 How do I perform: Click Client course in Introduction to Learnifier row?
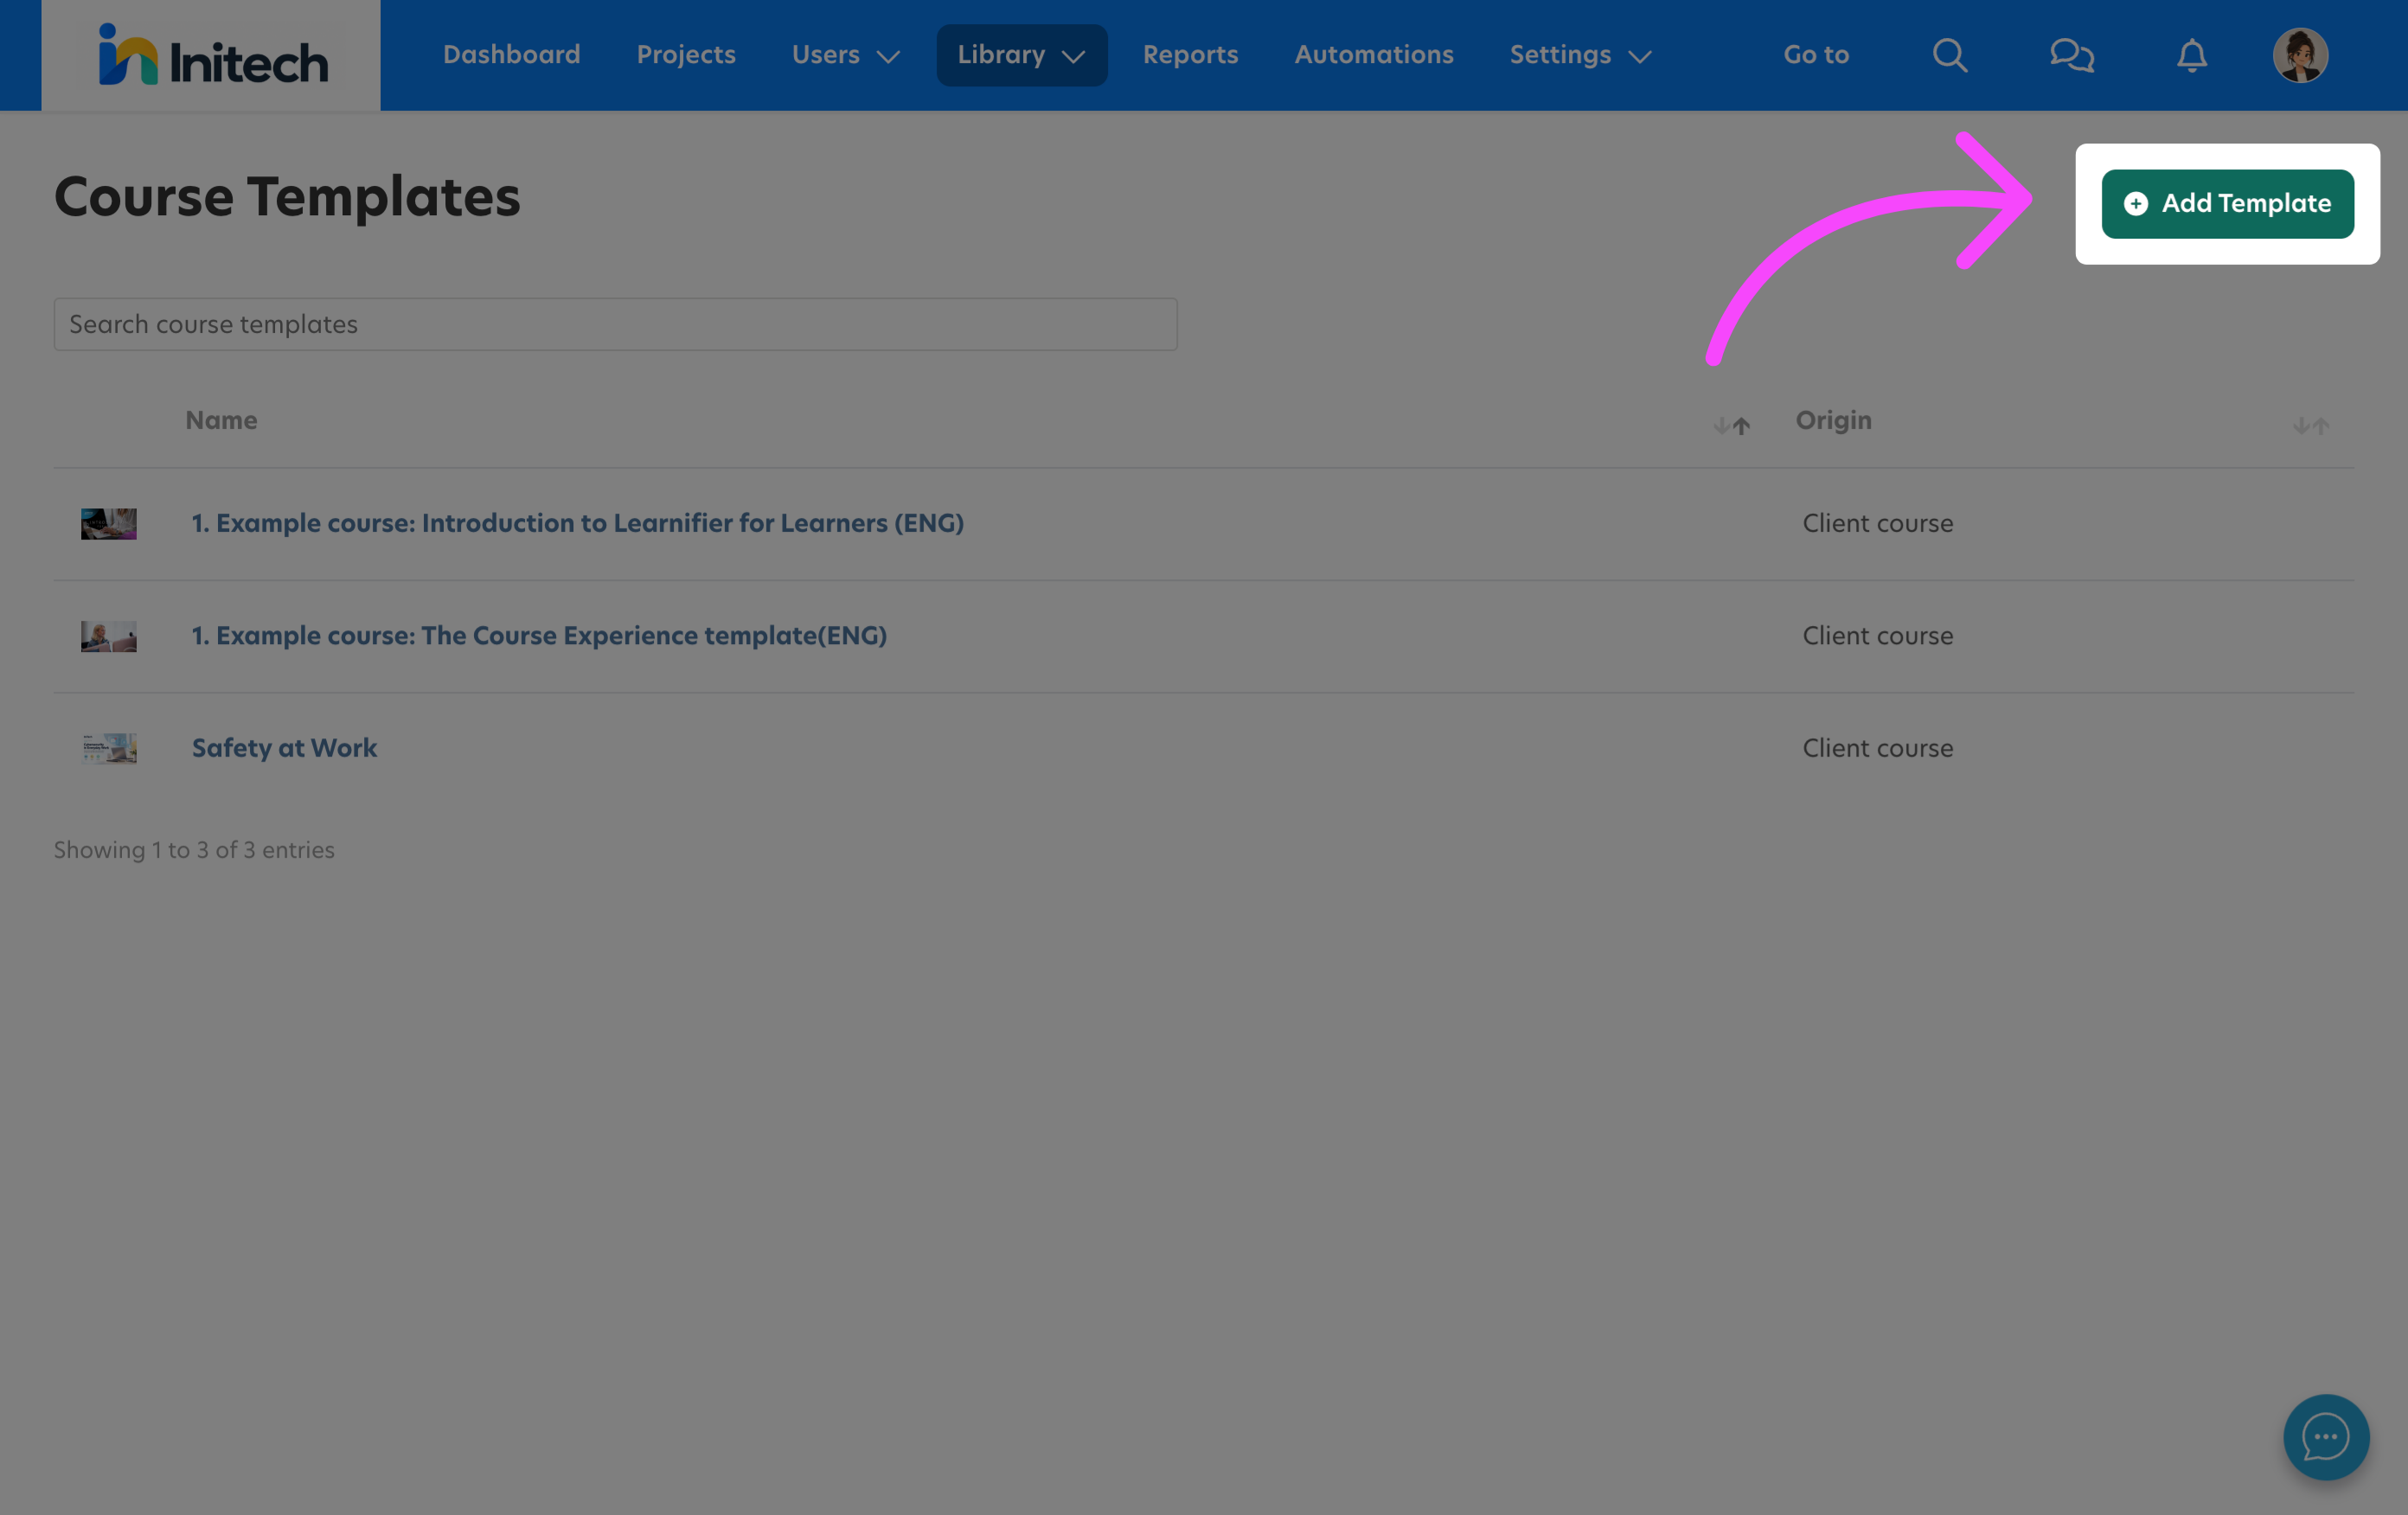(x=1877, y=523)
